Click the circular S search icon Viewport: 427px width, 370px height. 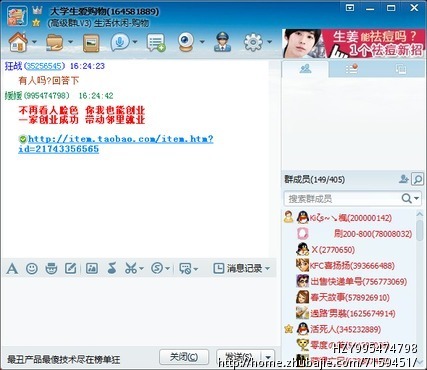157,268
